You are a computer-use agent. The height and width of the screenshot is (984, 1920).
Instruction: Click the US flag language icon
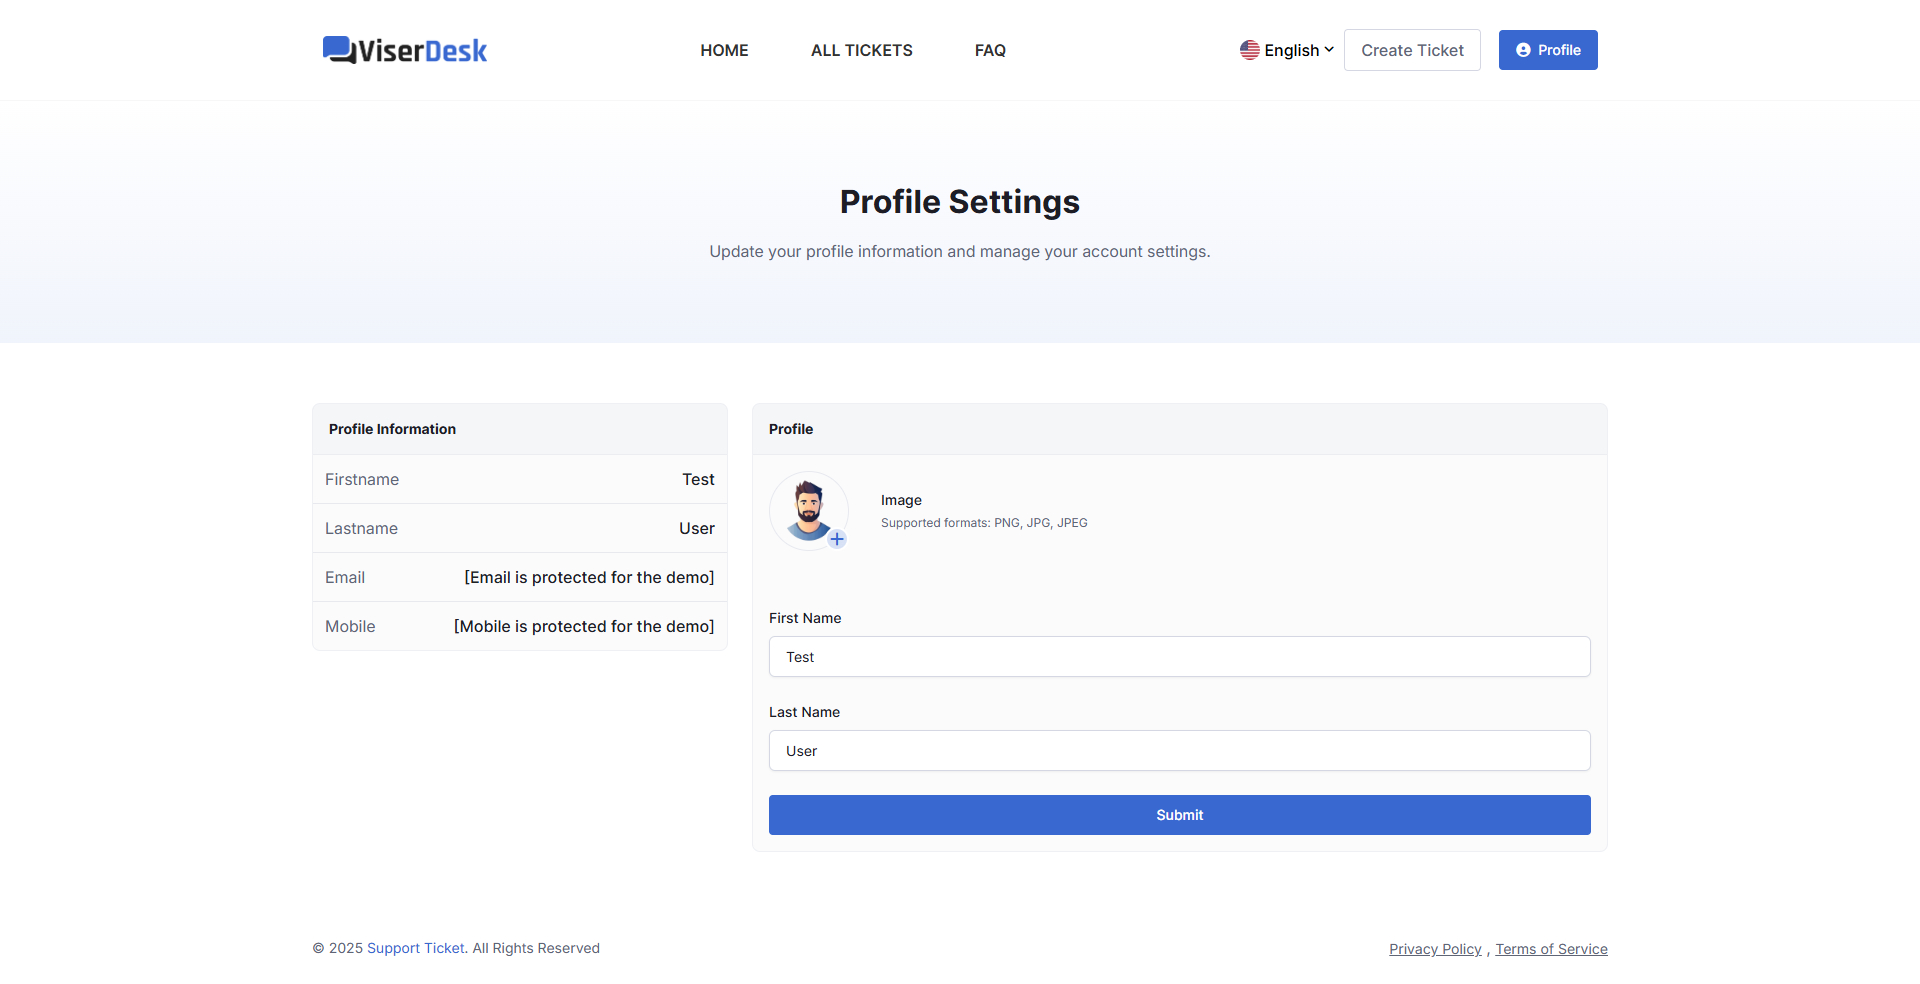(x=1249, y=50)
